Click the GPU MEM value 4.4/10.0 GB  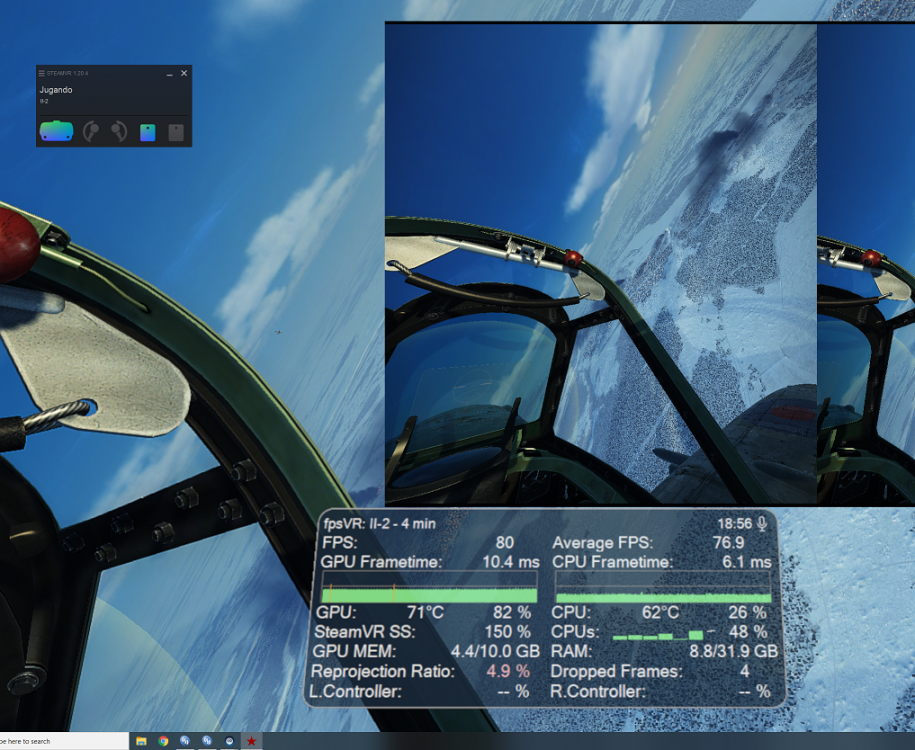pyautogui.click(x=495, y=651)
